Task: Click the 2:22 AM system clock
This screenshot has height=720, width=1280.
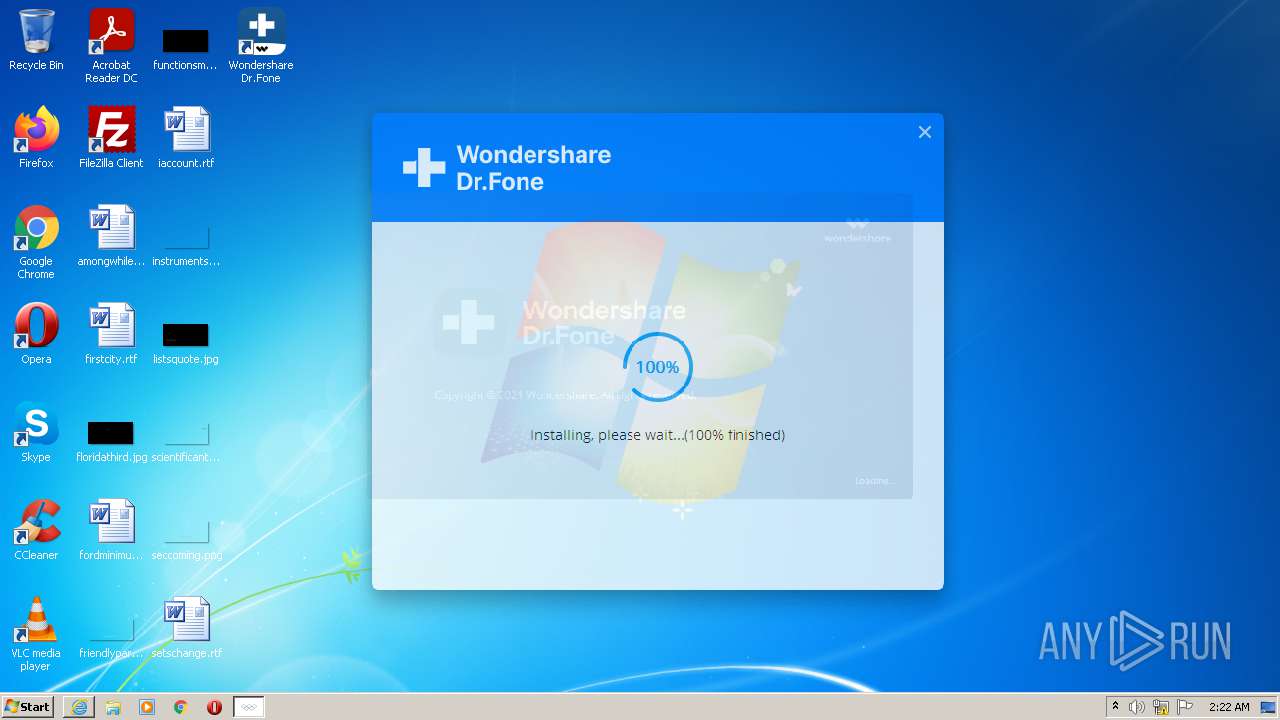Action: pos(1229,707)
